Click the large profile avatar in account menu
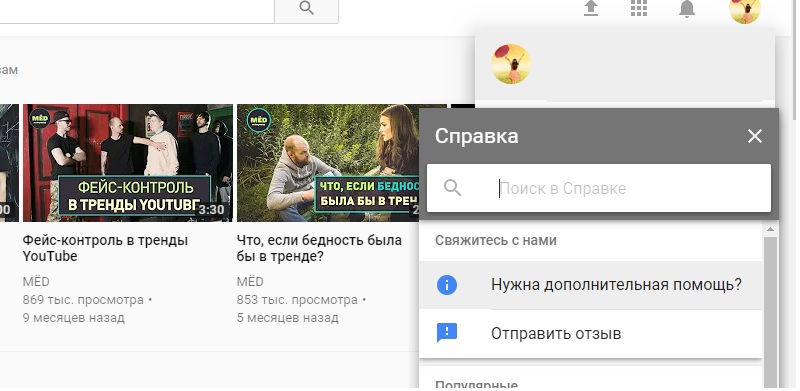The width and height of the screenshot is (800, 391). (511, 64)
